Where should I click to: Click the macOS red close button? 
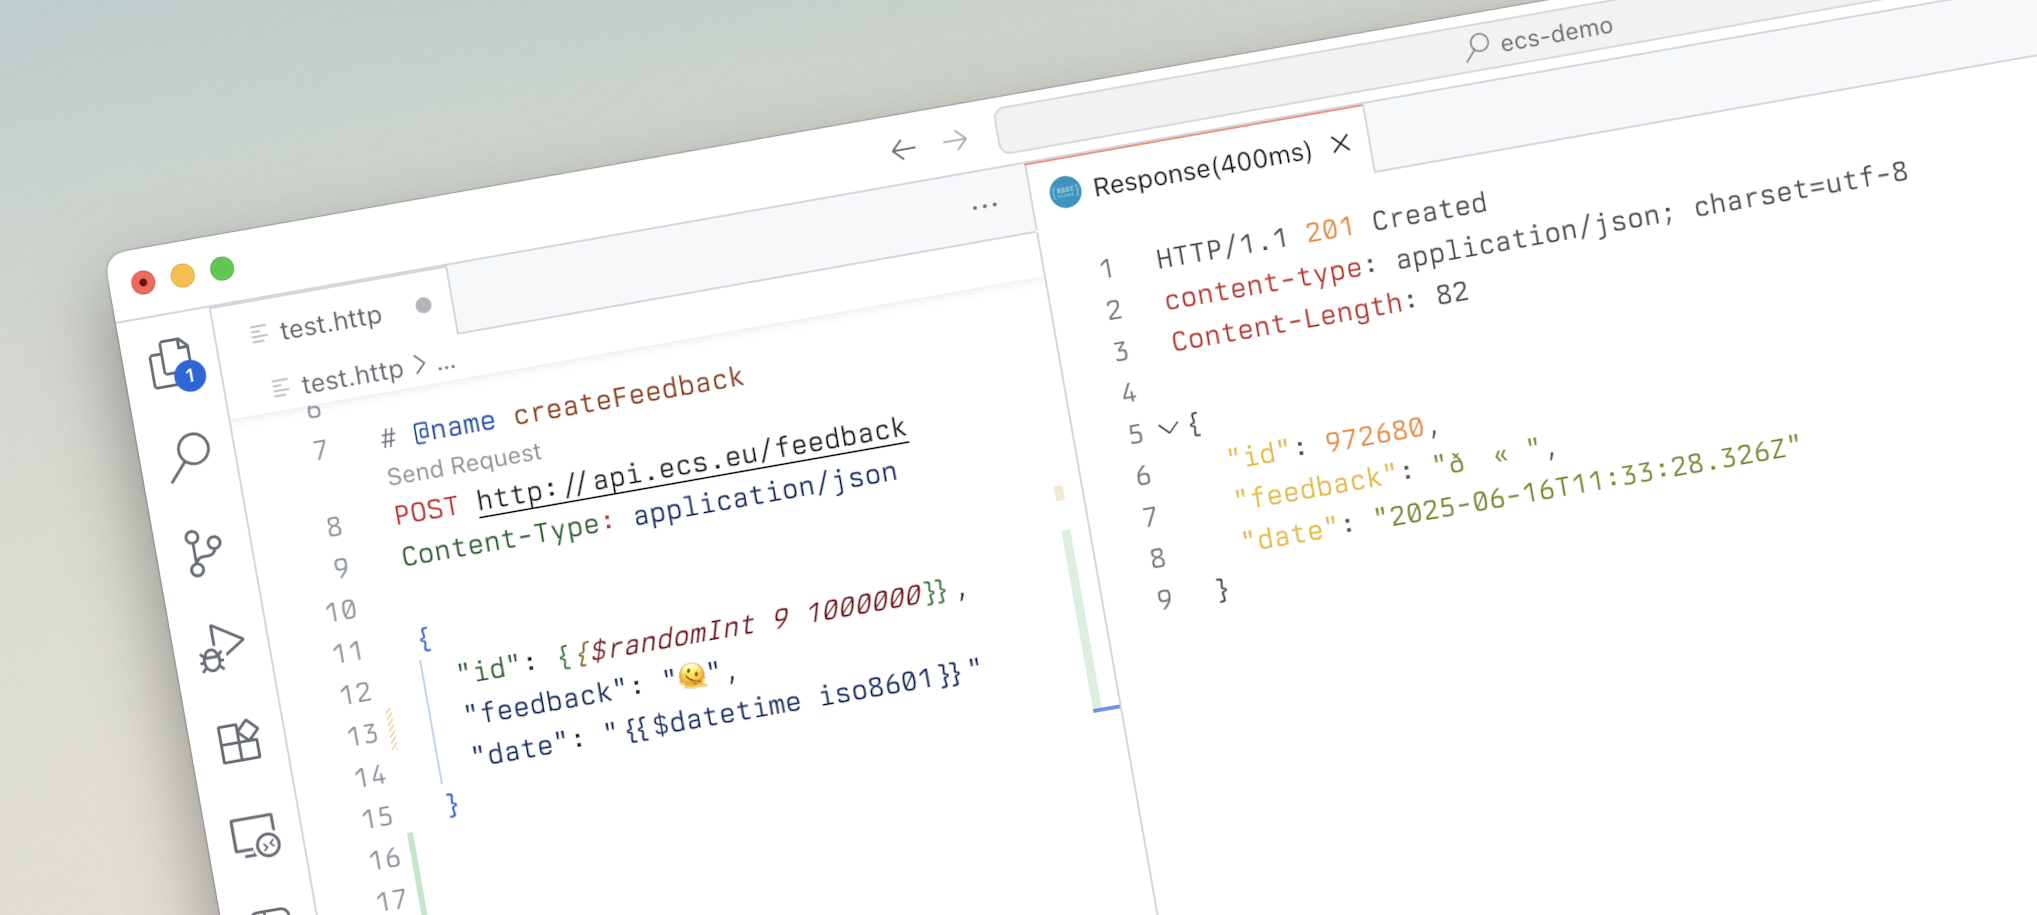(143, 283)
